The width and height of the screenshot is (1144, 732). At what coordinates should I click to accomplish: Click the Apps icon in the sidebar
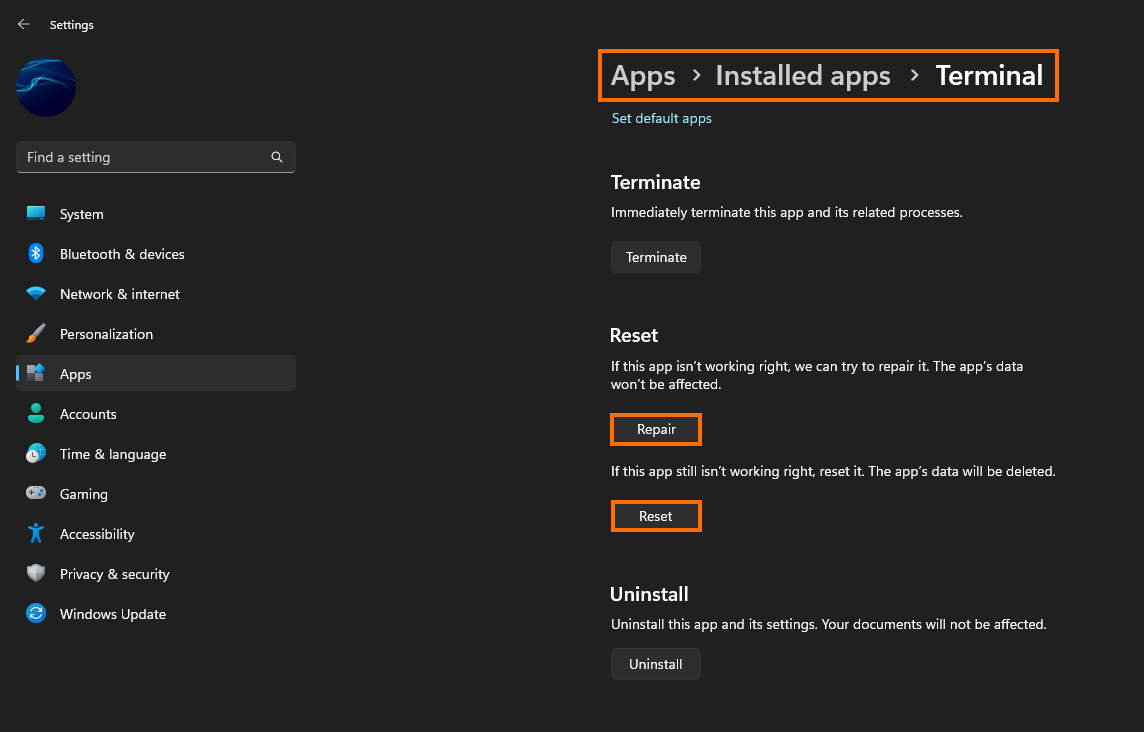(x=36, y=373)
